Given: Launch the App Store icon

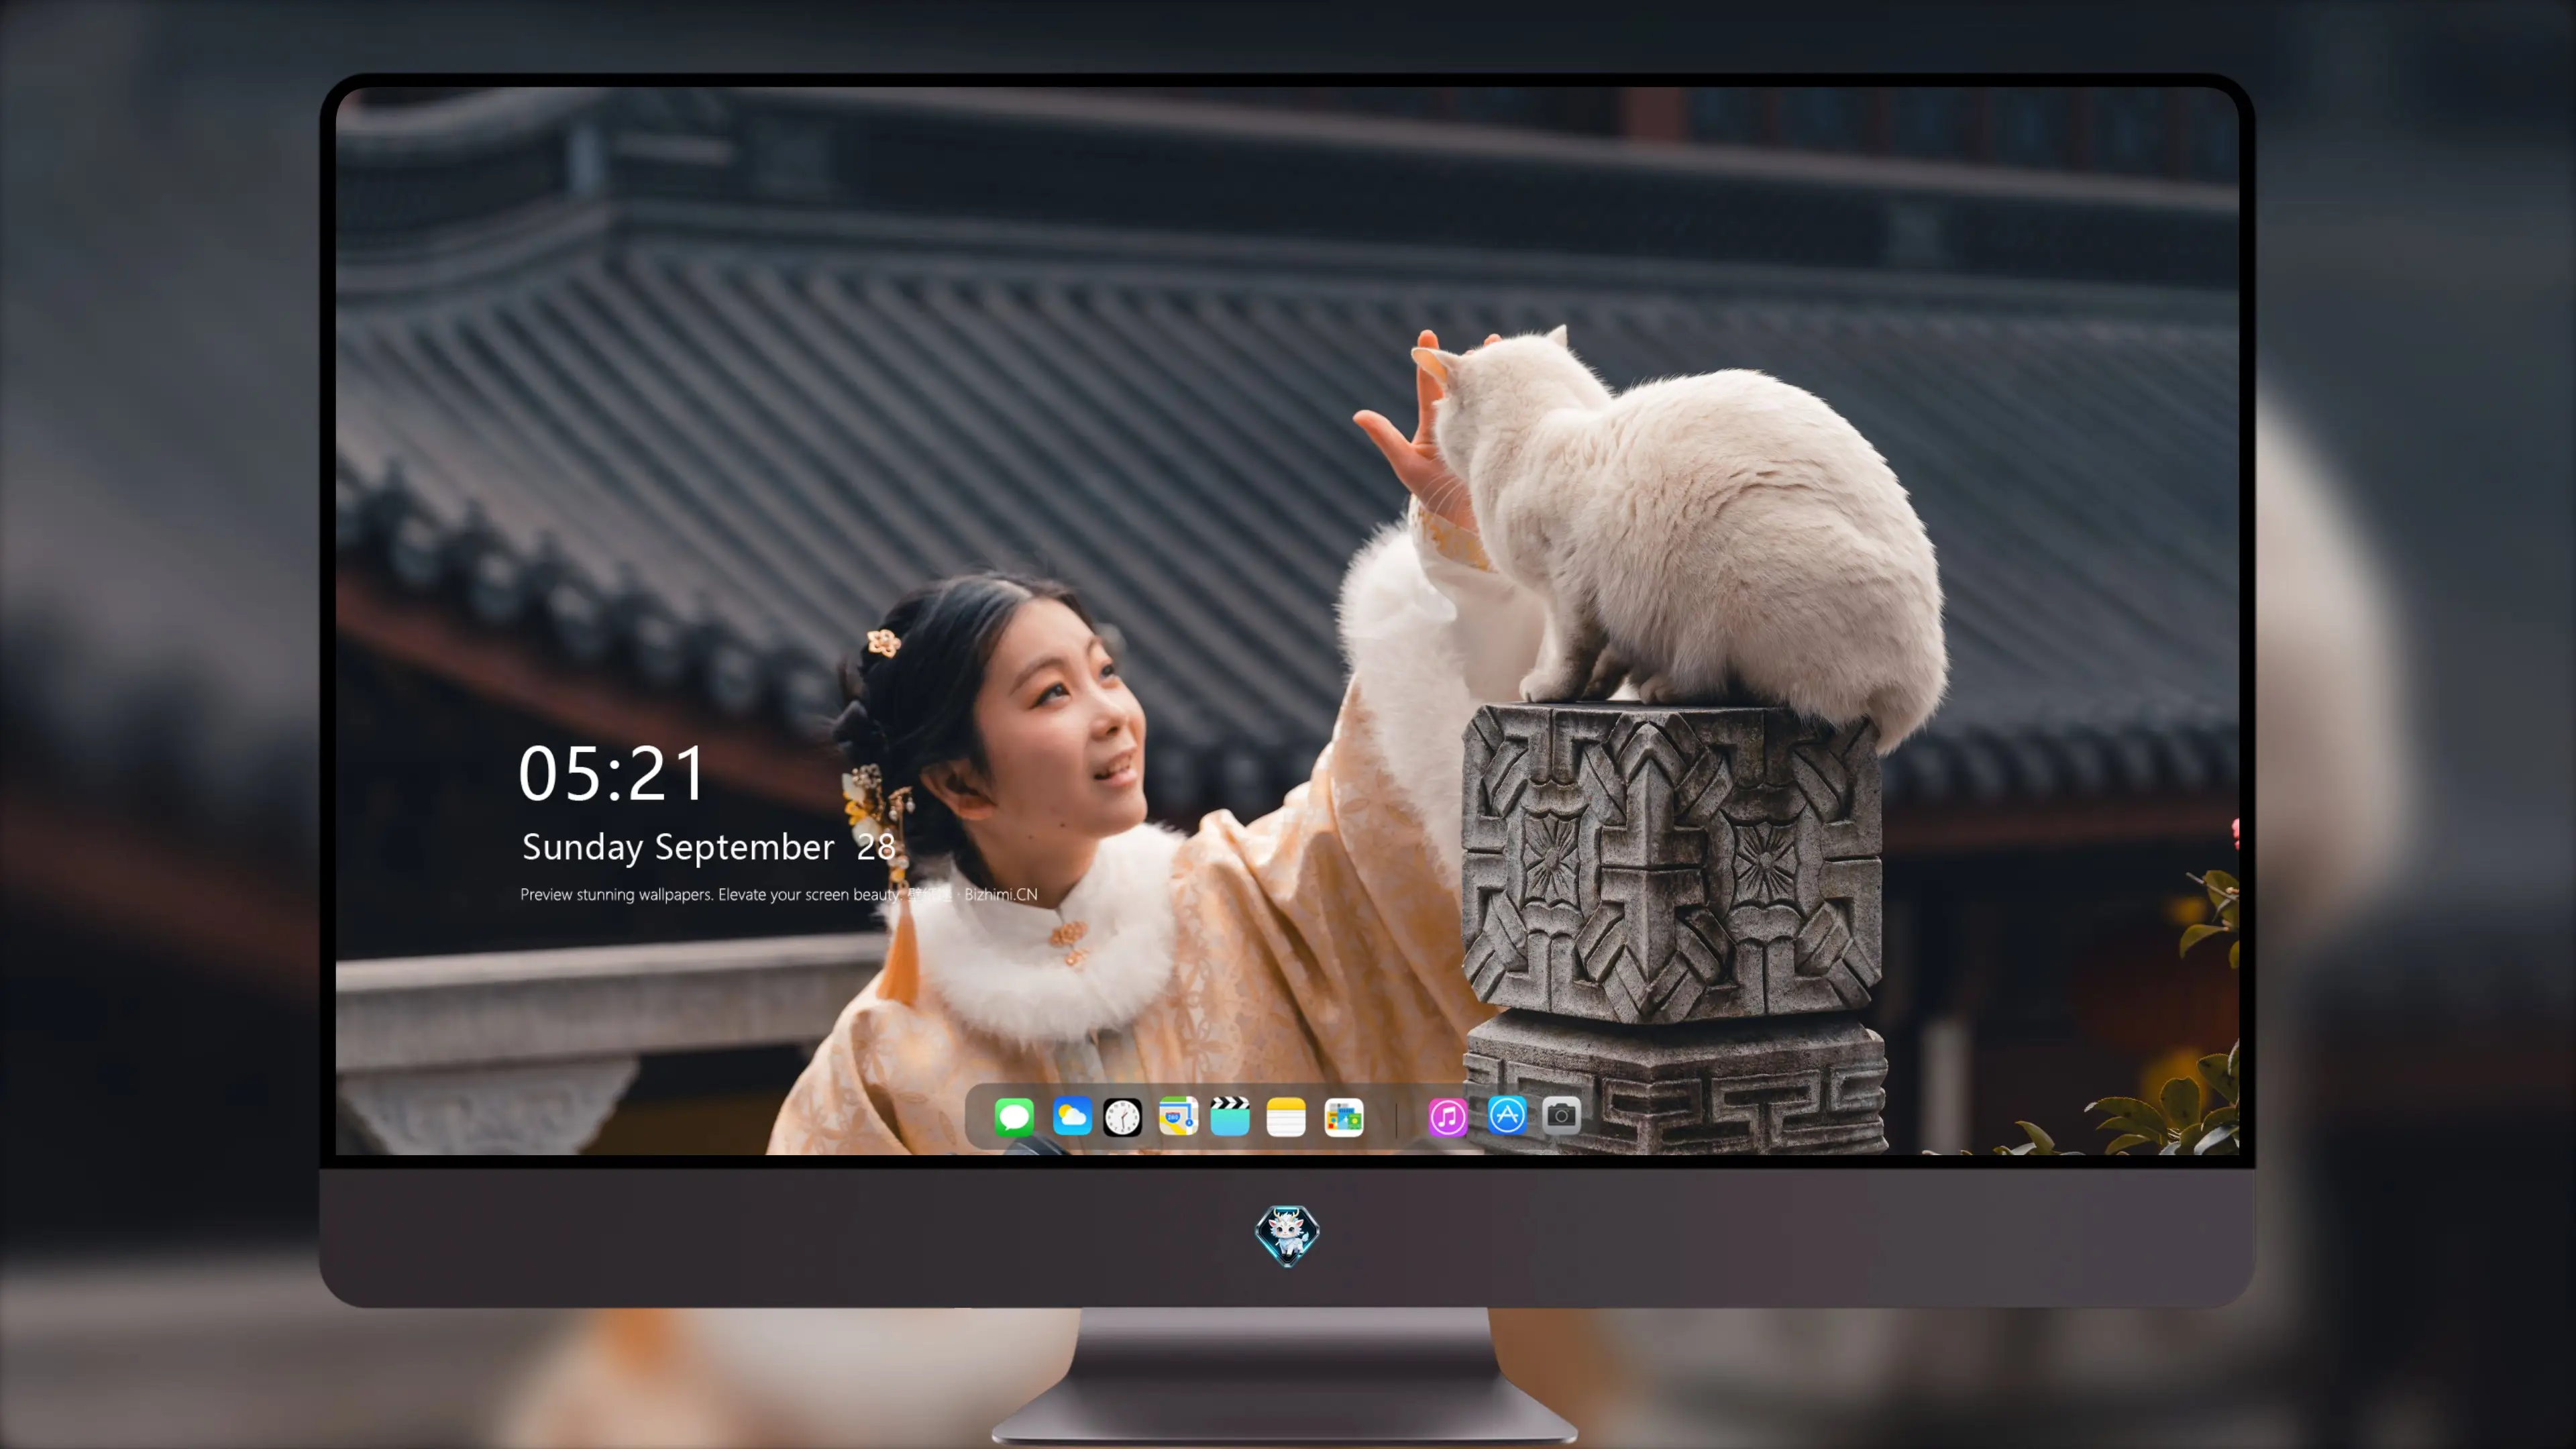Looking at the screenshot, I should 1507,1115.
